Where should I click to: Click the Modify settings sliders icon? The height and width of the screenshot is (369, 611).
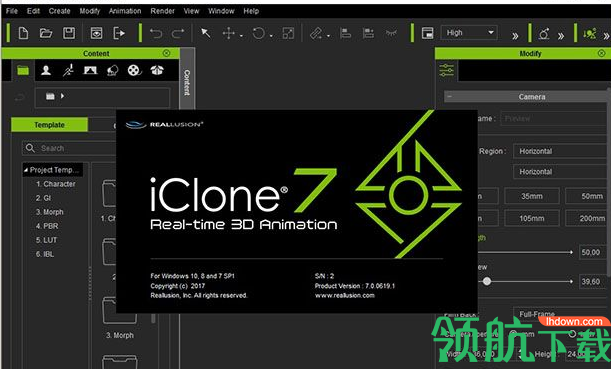coord(447,70)
